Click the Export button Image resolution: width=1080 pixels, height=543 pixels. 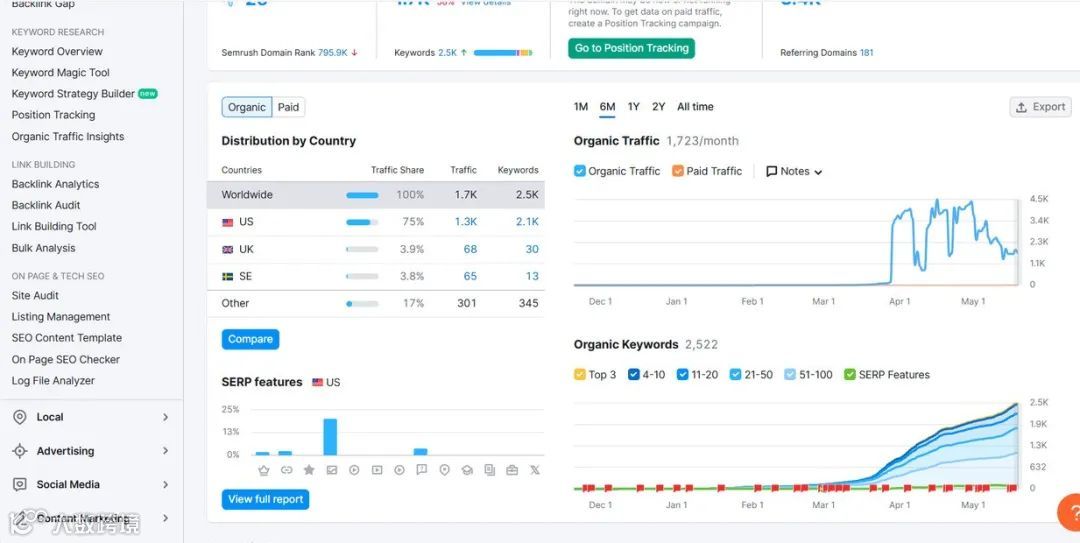pos(1041,107)
